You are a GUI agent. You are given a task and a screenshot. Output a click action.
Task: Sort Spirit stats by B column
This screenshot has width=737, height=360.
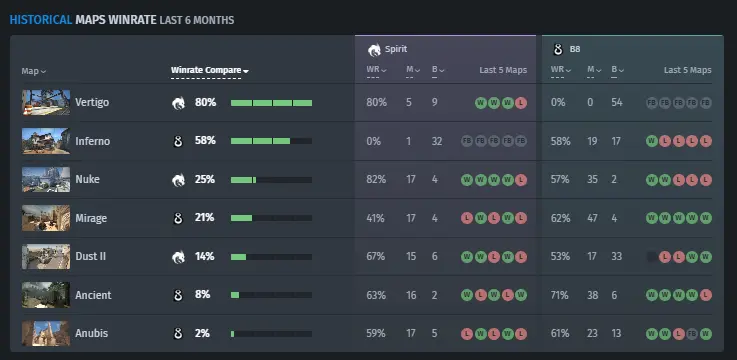point(438,70)
